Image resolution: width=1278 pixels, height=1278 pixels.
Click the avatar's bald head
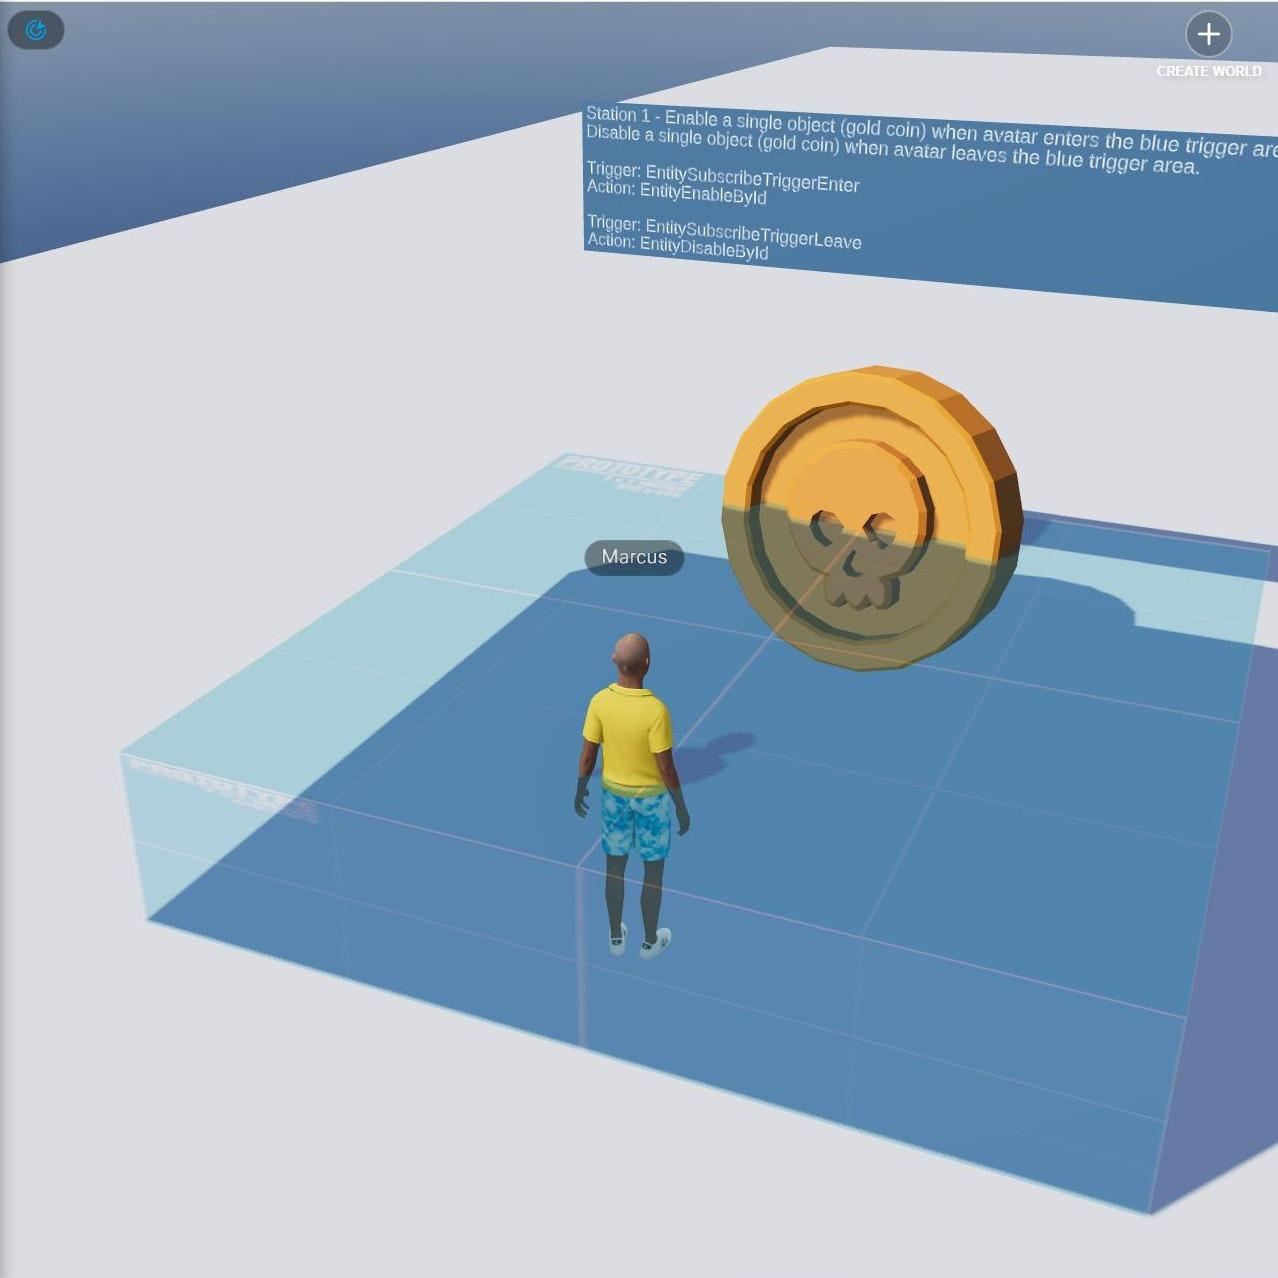[631, 655]
